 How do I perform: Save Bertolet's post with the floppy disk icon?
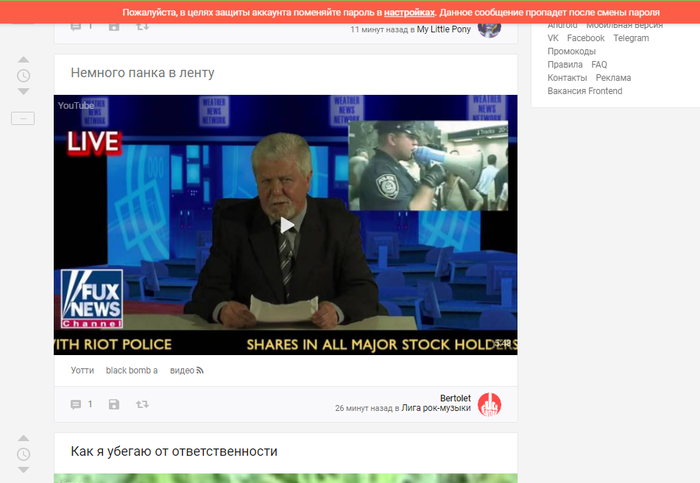[113, 405]
